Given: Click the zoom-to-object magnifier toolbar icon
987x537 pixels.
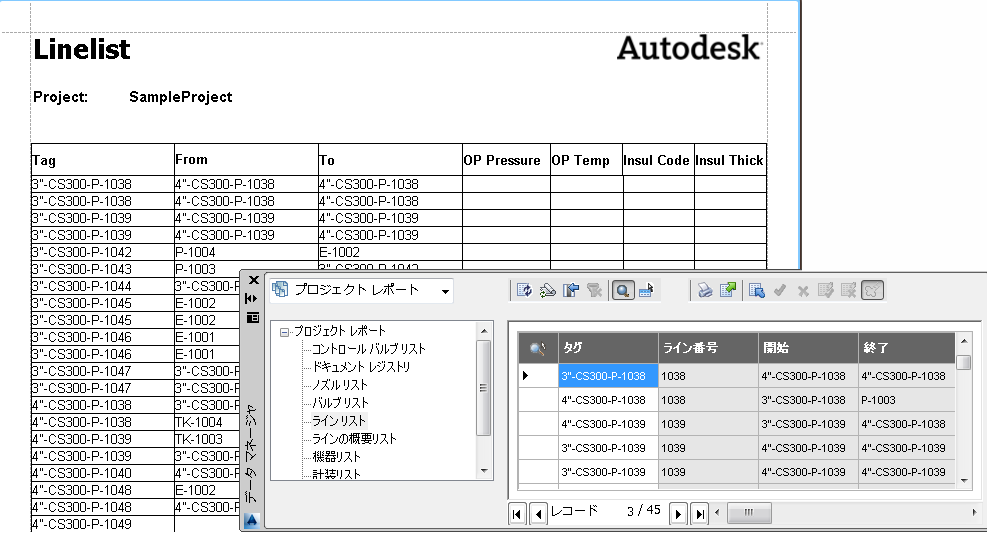Looking at the screenshot, I should click(622, 291).
